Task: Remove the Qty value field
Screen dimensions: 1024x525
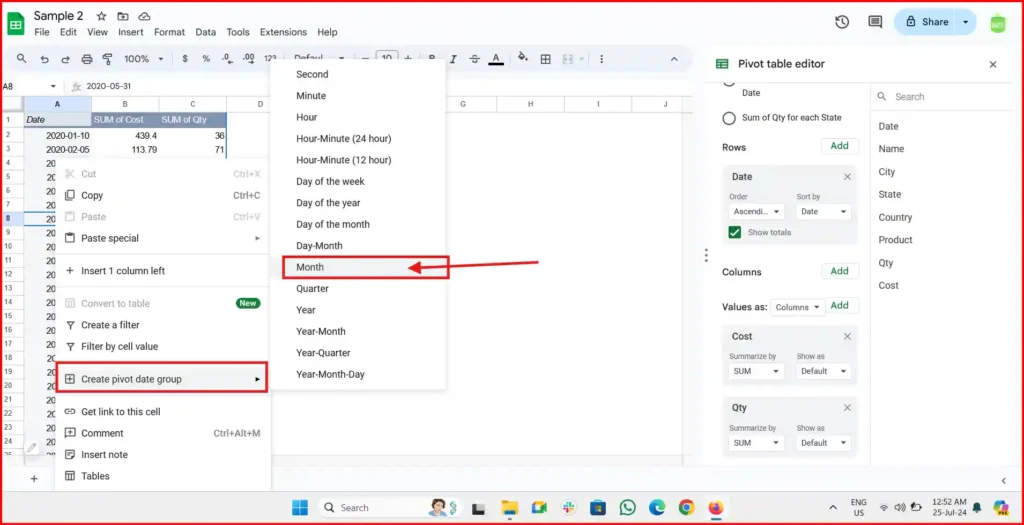Action: [x=847, y=407]
